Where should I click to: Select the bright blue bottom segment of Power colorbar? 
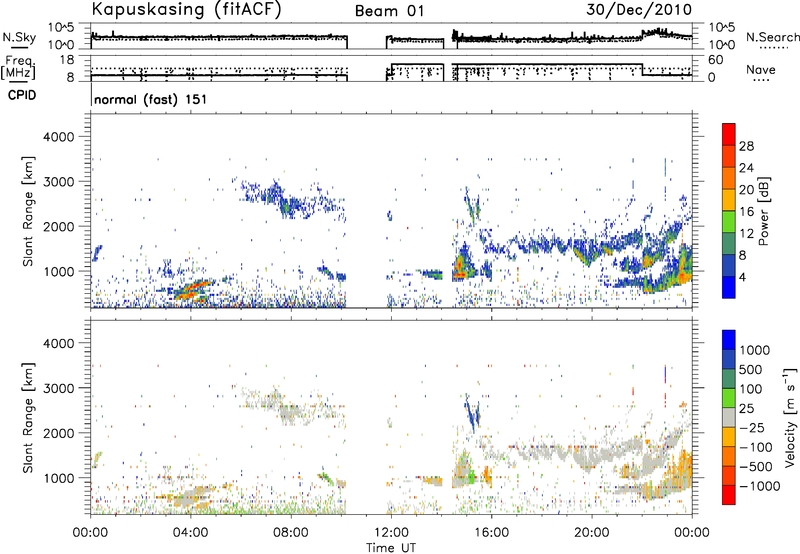pos(729,287)
